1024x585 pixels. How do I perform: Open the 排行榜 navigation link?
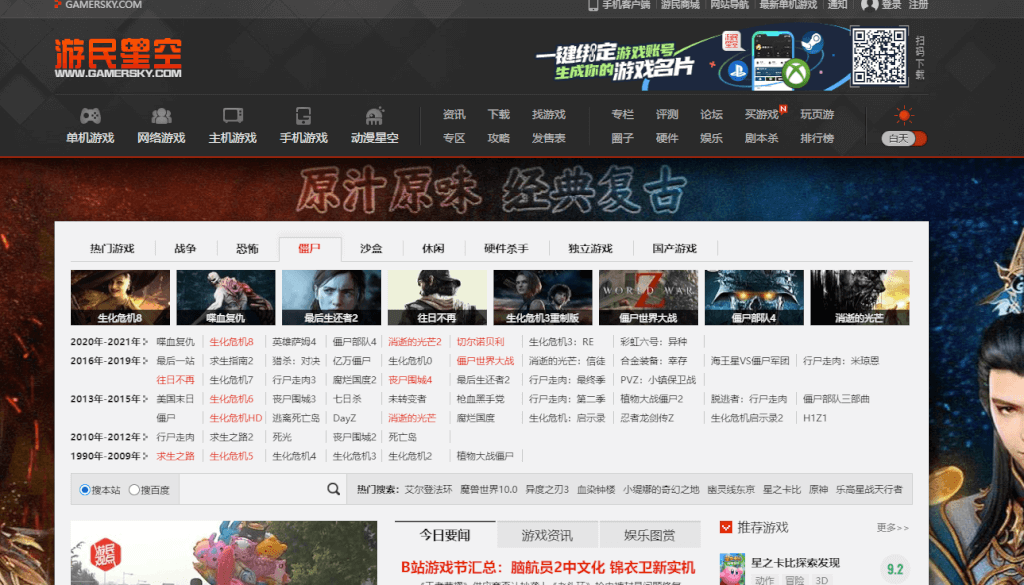click(x=817, y=138)
